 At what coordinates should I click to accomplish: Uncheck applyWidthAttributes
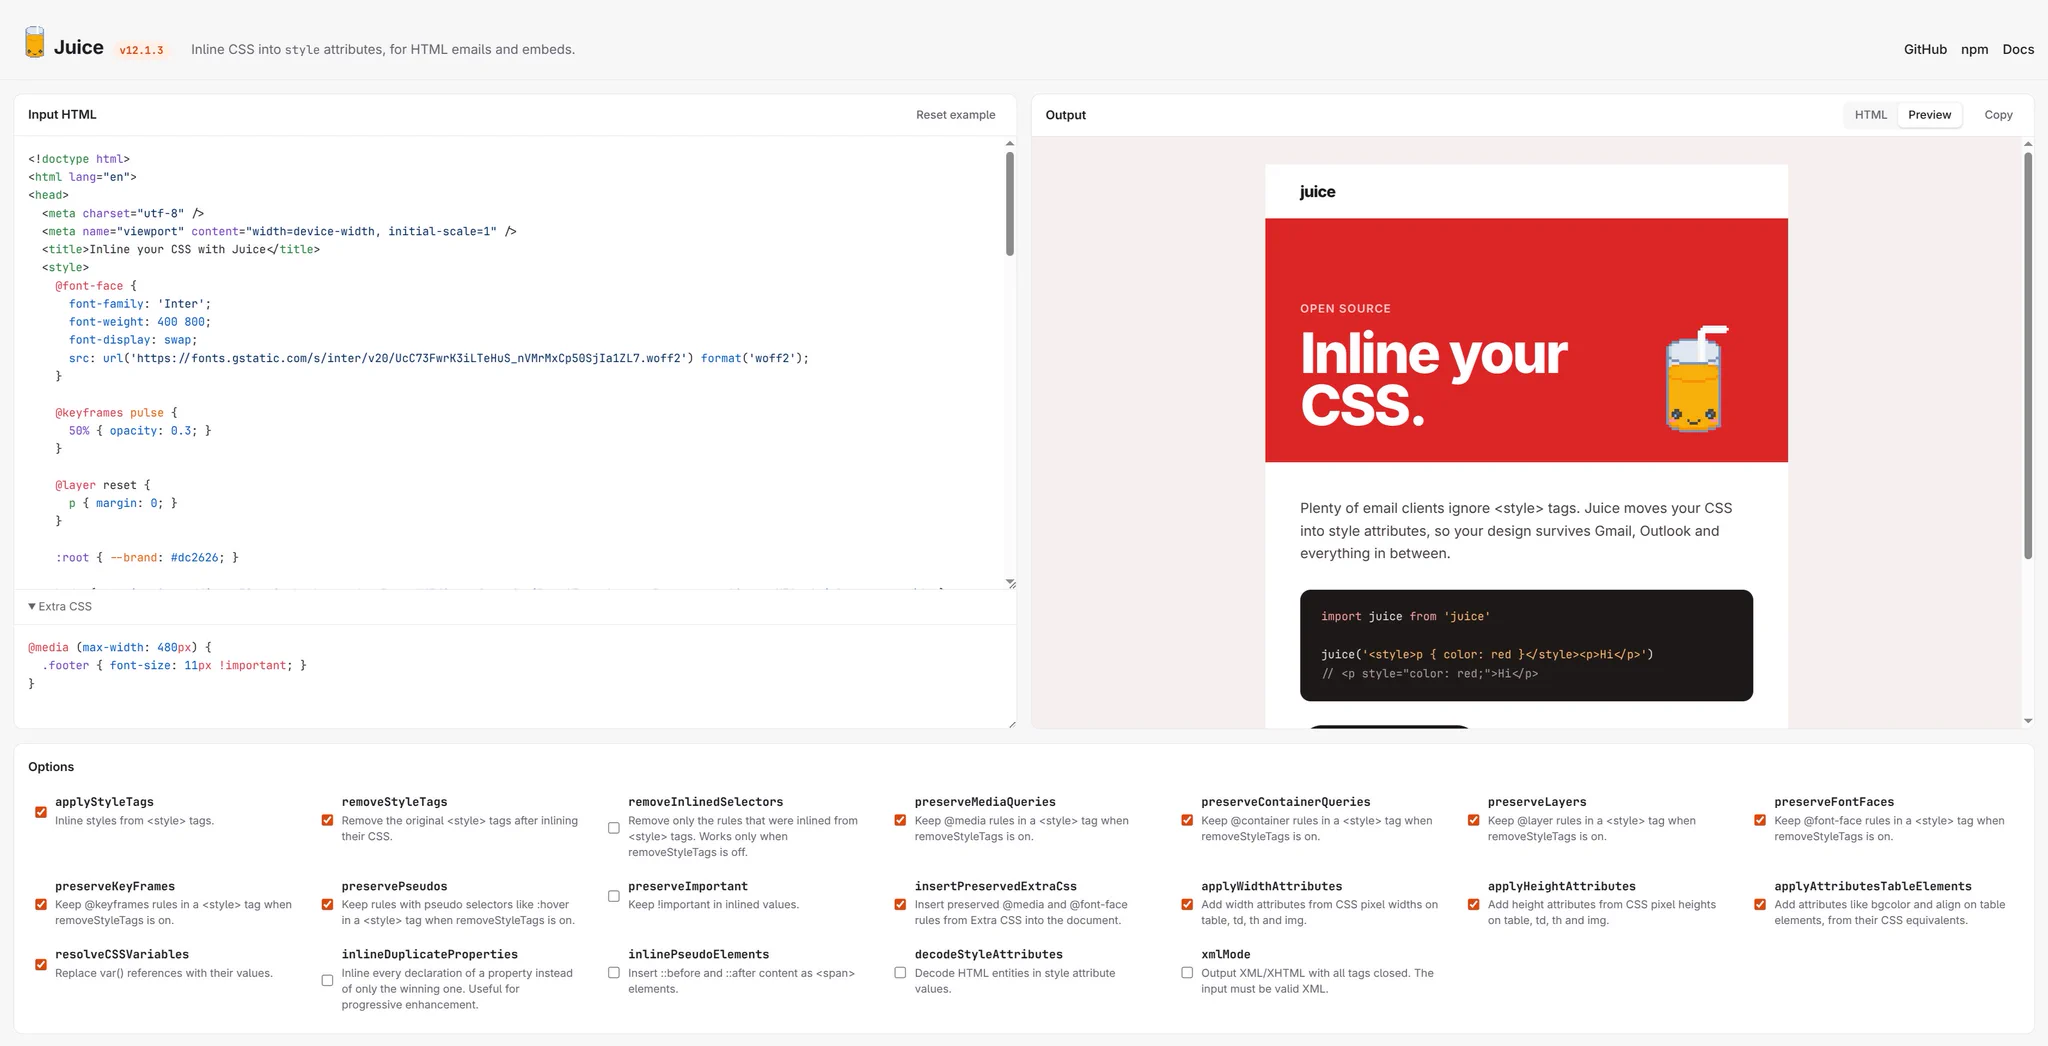pyautogui.click(x=1187, y=904)
